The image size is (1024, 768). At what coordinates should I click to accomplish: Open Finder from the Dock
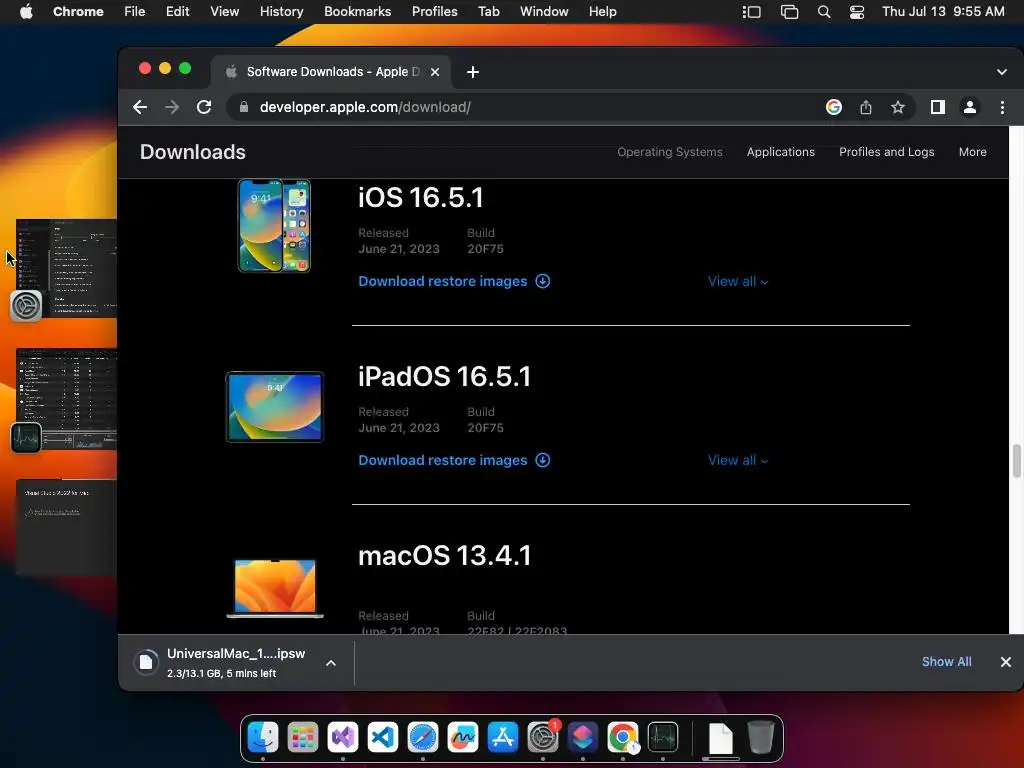[x=263, y=737]
